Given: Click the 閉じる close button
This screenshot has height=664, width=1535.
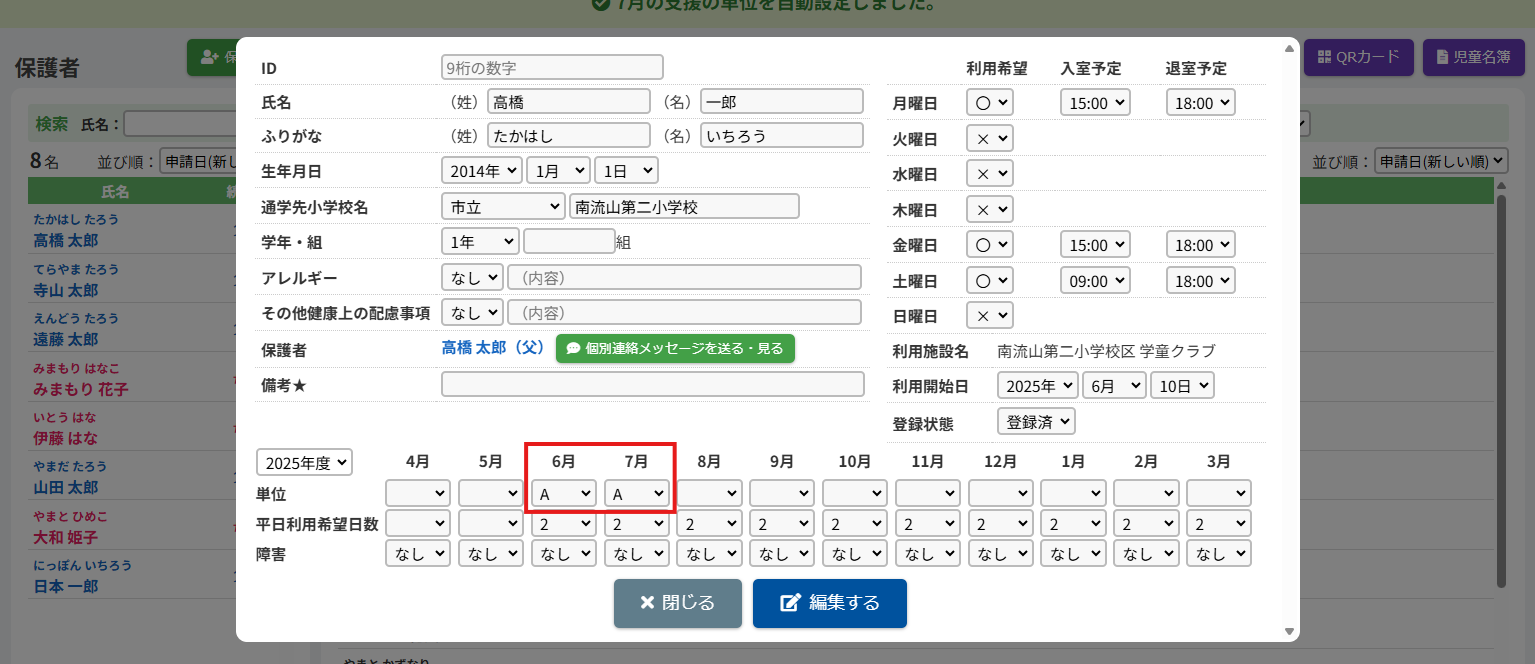Looking at the screenshot, I should (x=677, y=603).
